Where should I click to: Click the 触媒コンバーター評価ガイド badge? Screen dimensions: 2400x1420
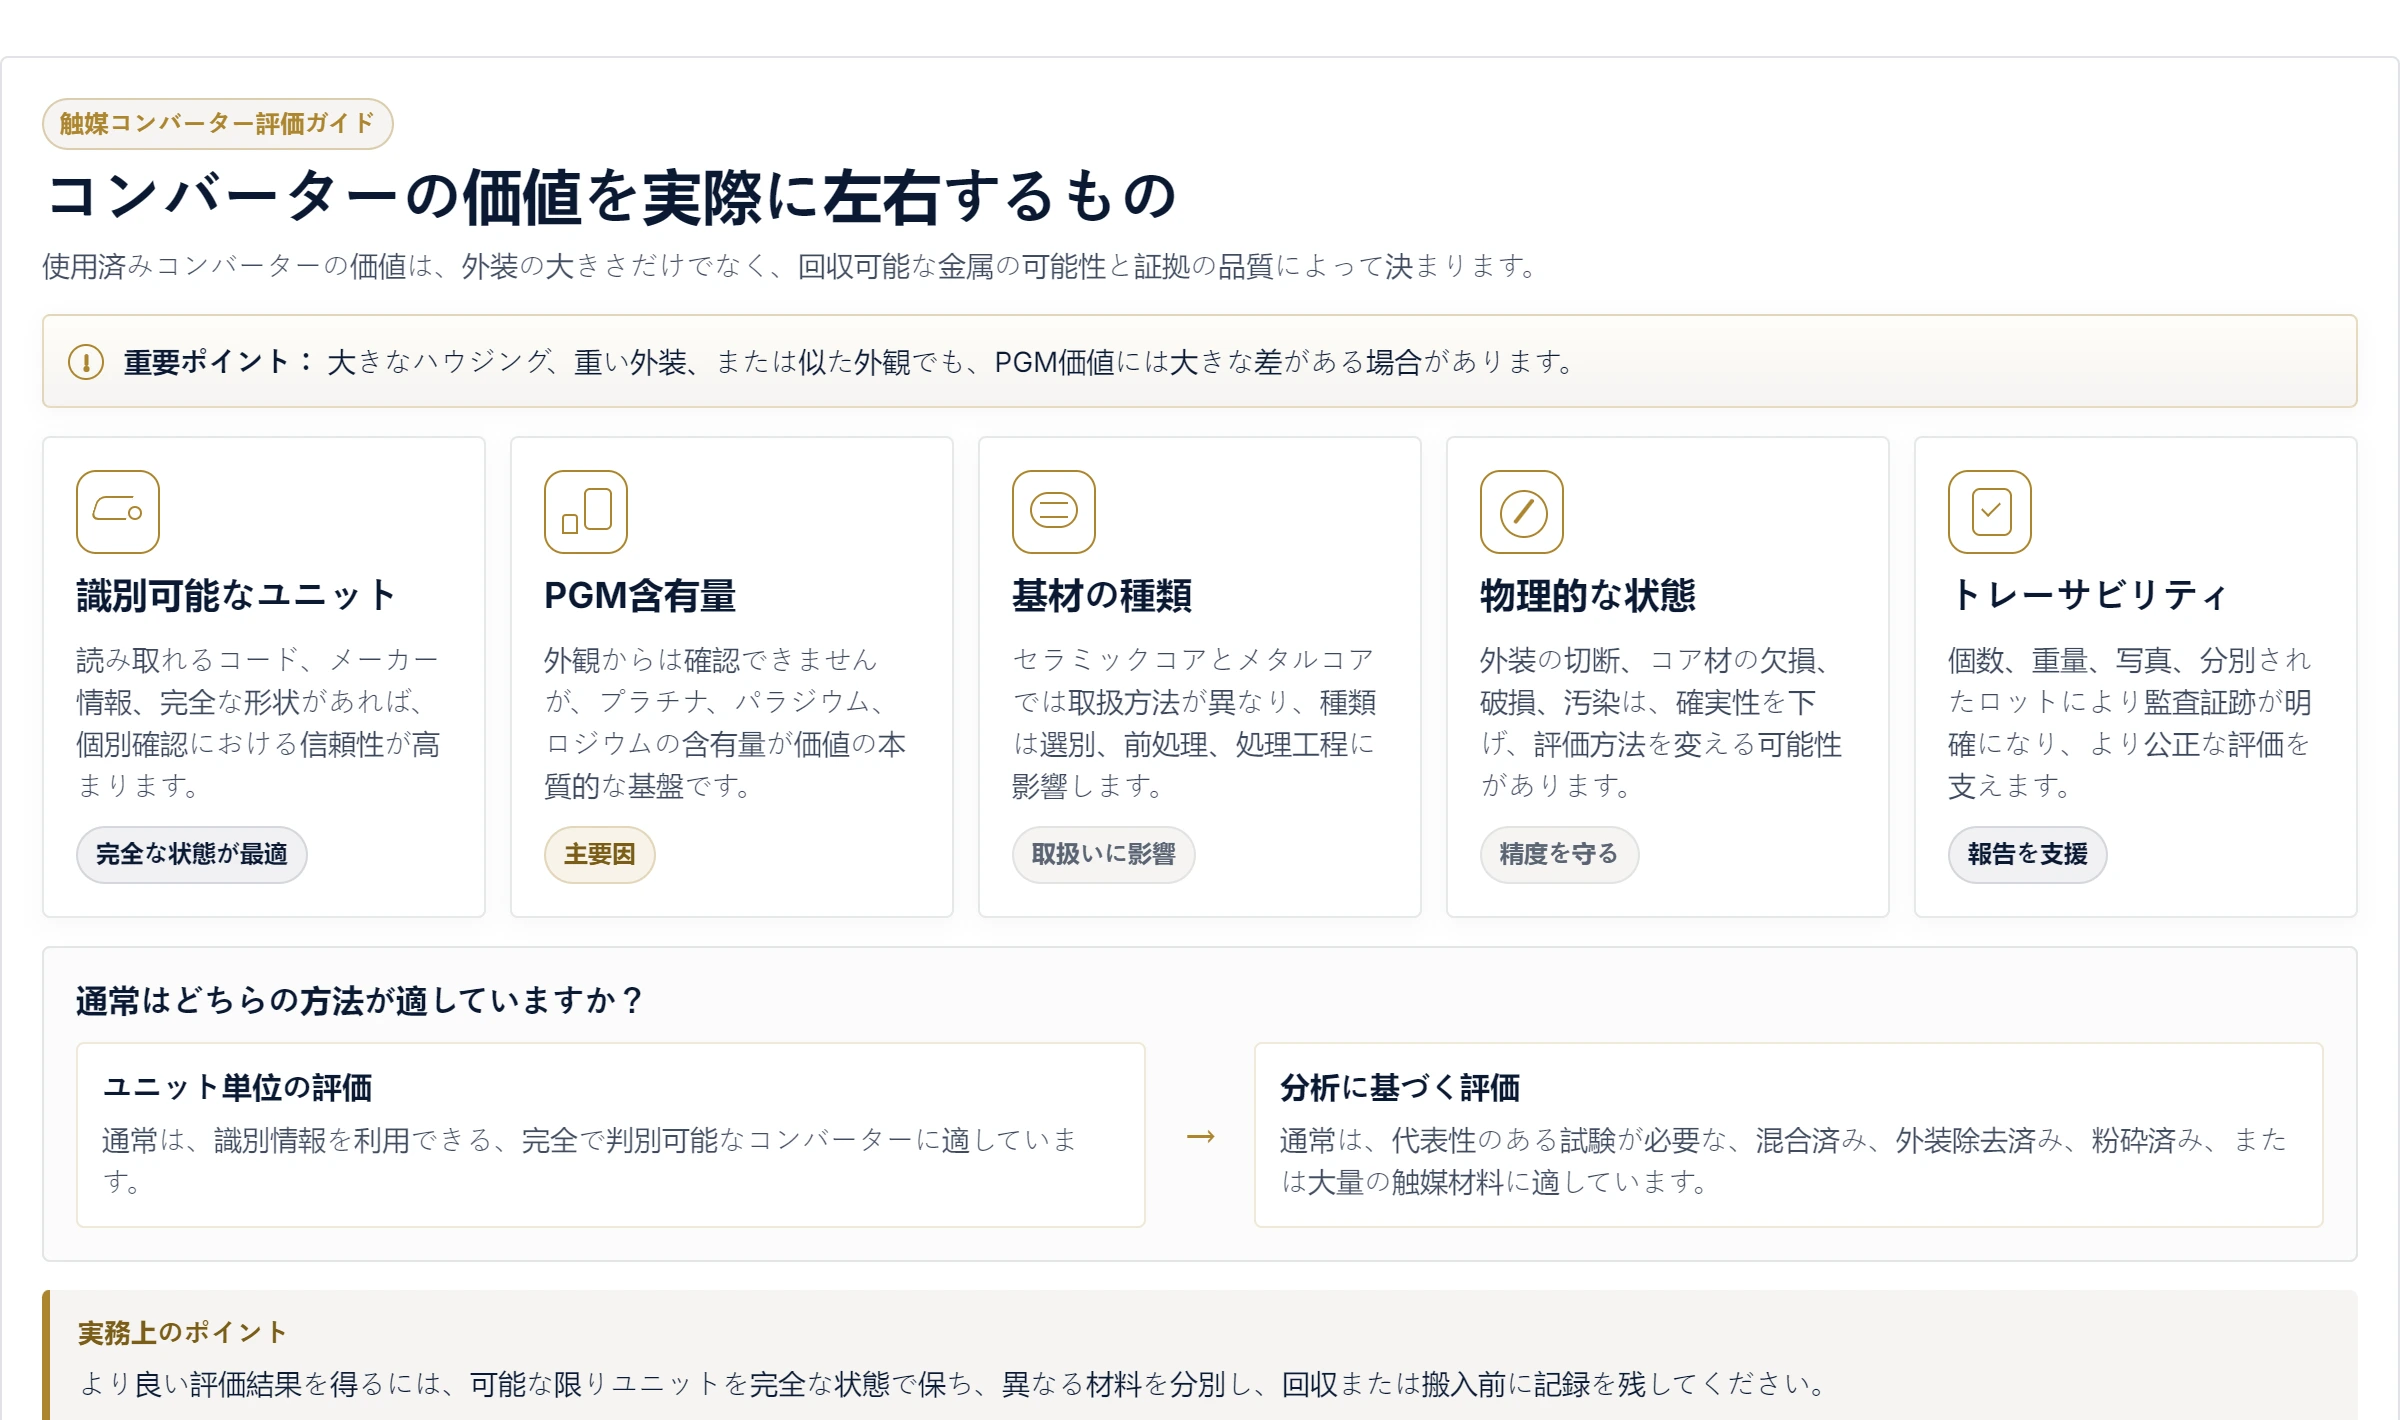point(218,124)
